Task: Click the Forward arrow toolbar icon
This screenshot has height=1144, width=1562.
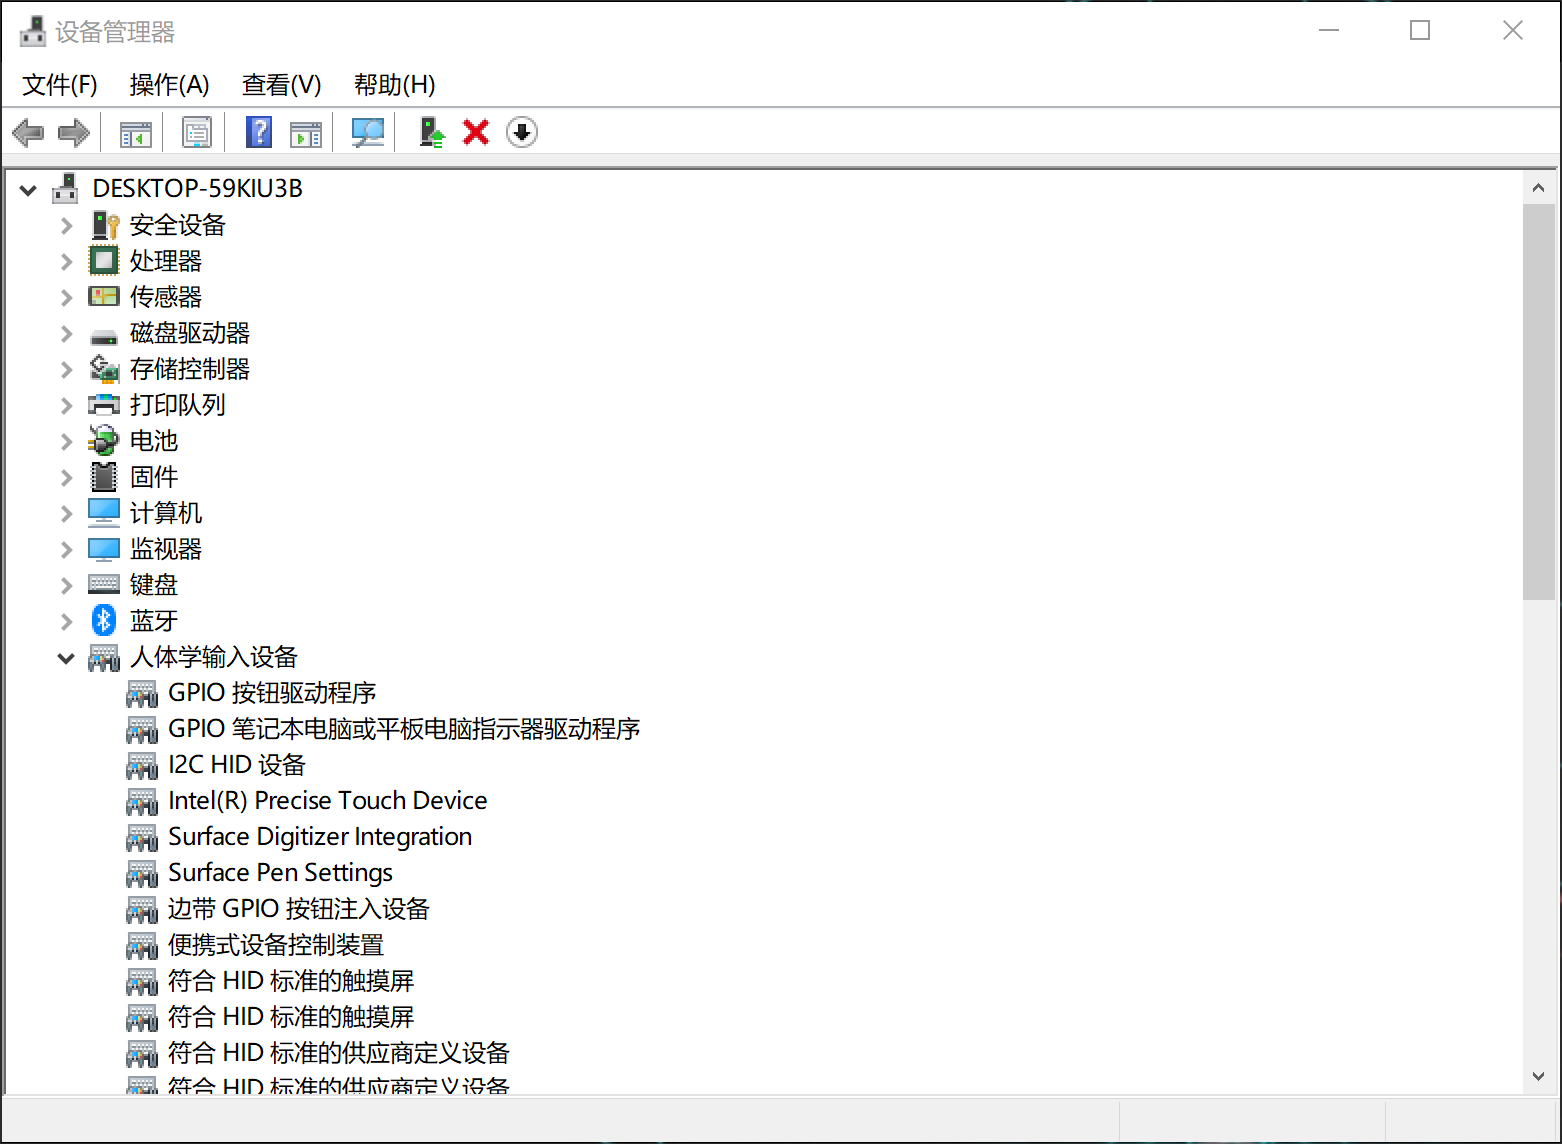Action: coord(74,132)
